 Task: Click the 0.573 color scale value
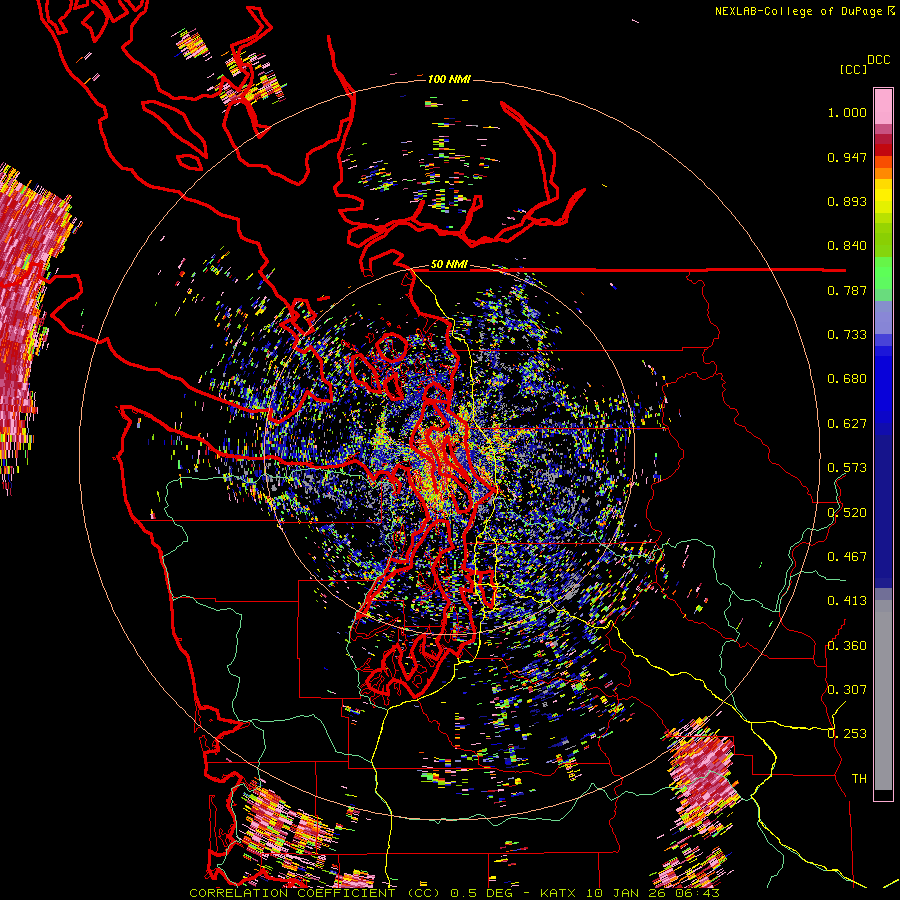[x=847, y=468]
